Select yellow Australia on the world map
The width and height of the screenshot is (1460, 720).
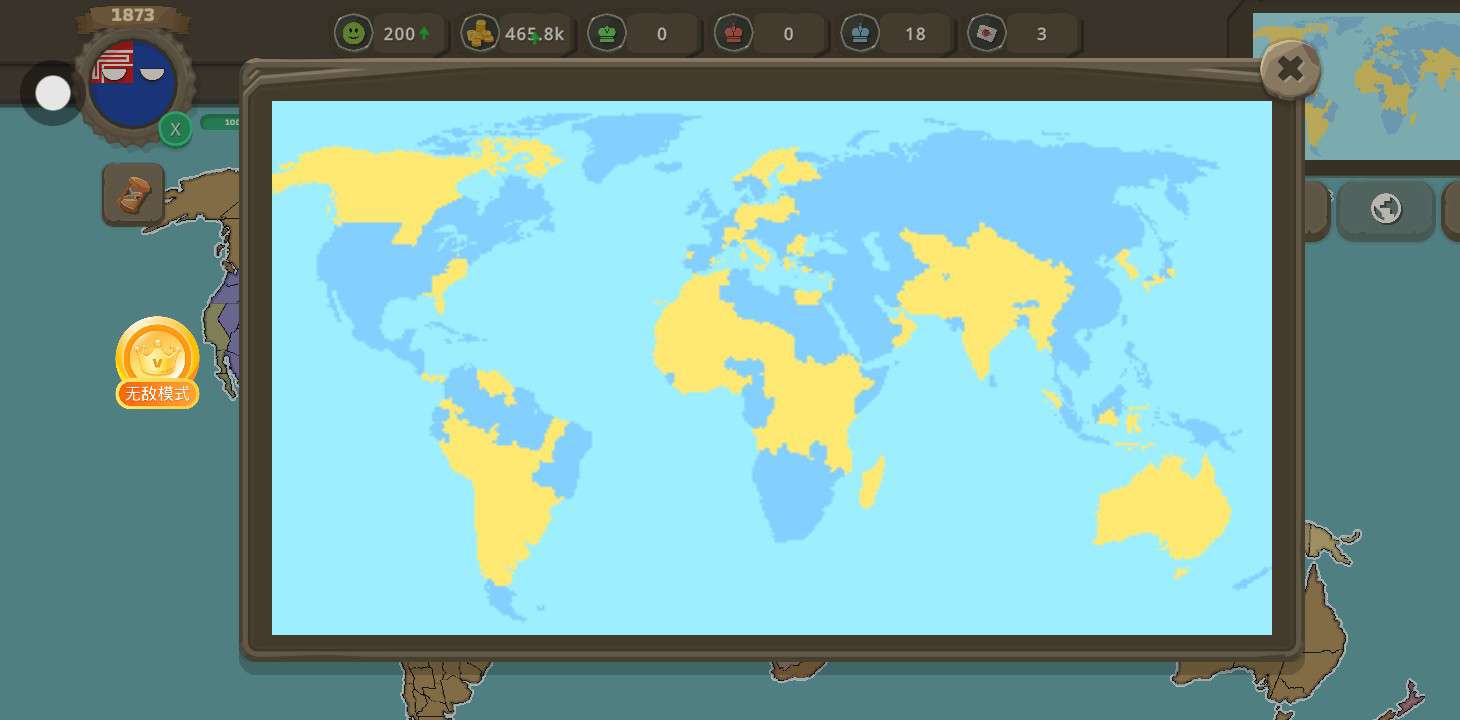click(1163, 509)
